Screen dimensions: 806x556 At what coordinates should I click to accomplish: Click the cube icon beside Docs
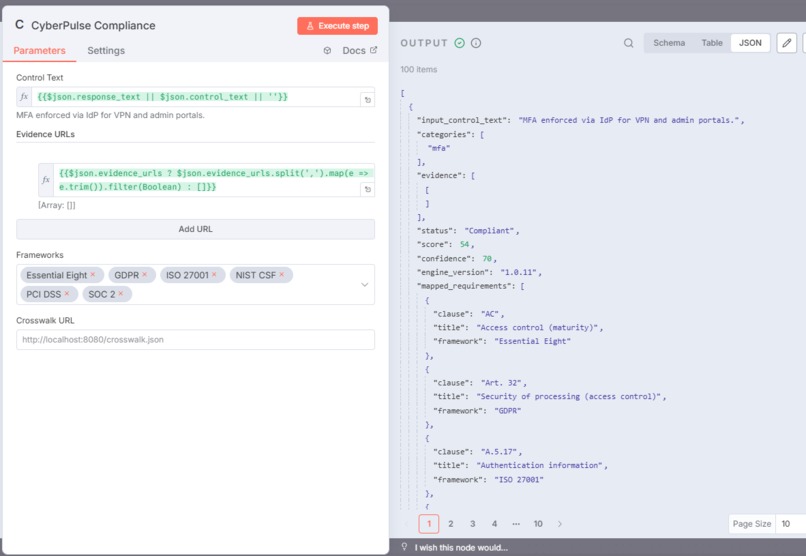point(327,50)
